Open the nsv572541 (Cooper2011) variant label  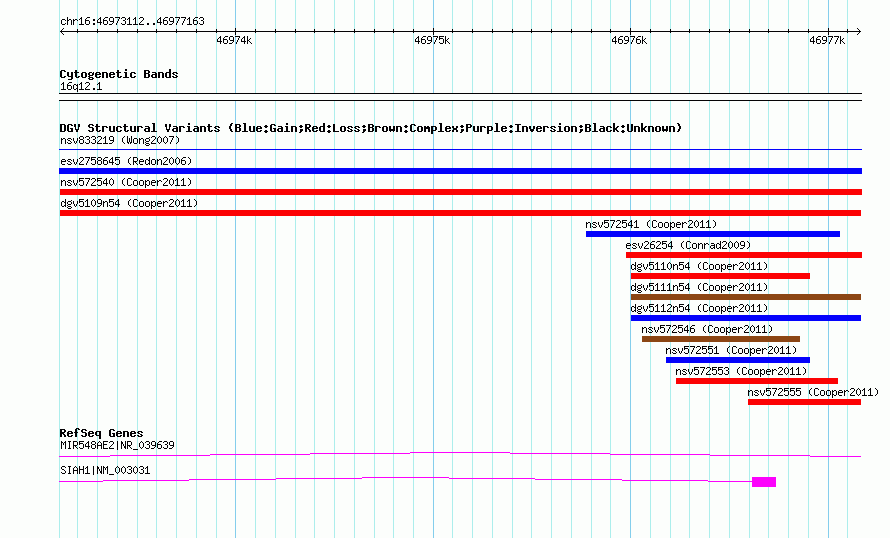coord(651,224)
